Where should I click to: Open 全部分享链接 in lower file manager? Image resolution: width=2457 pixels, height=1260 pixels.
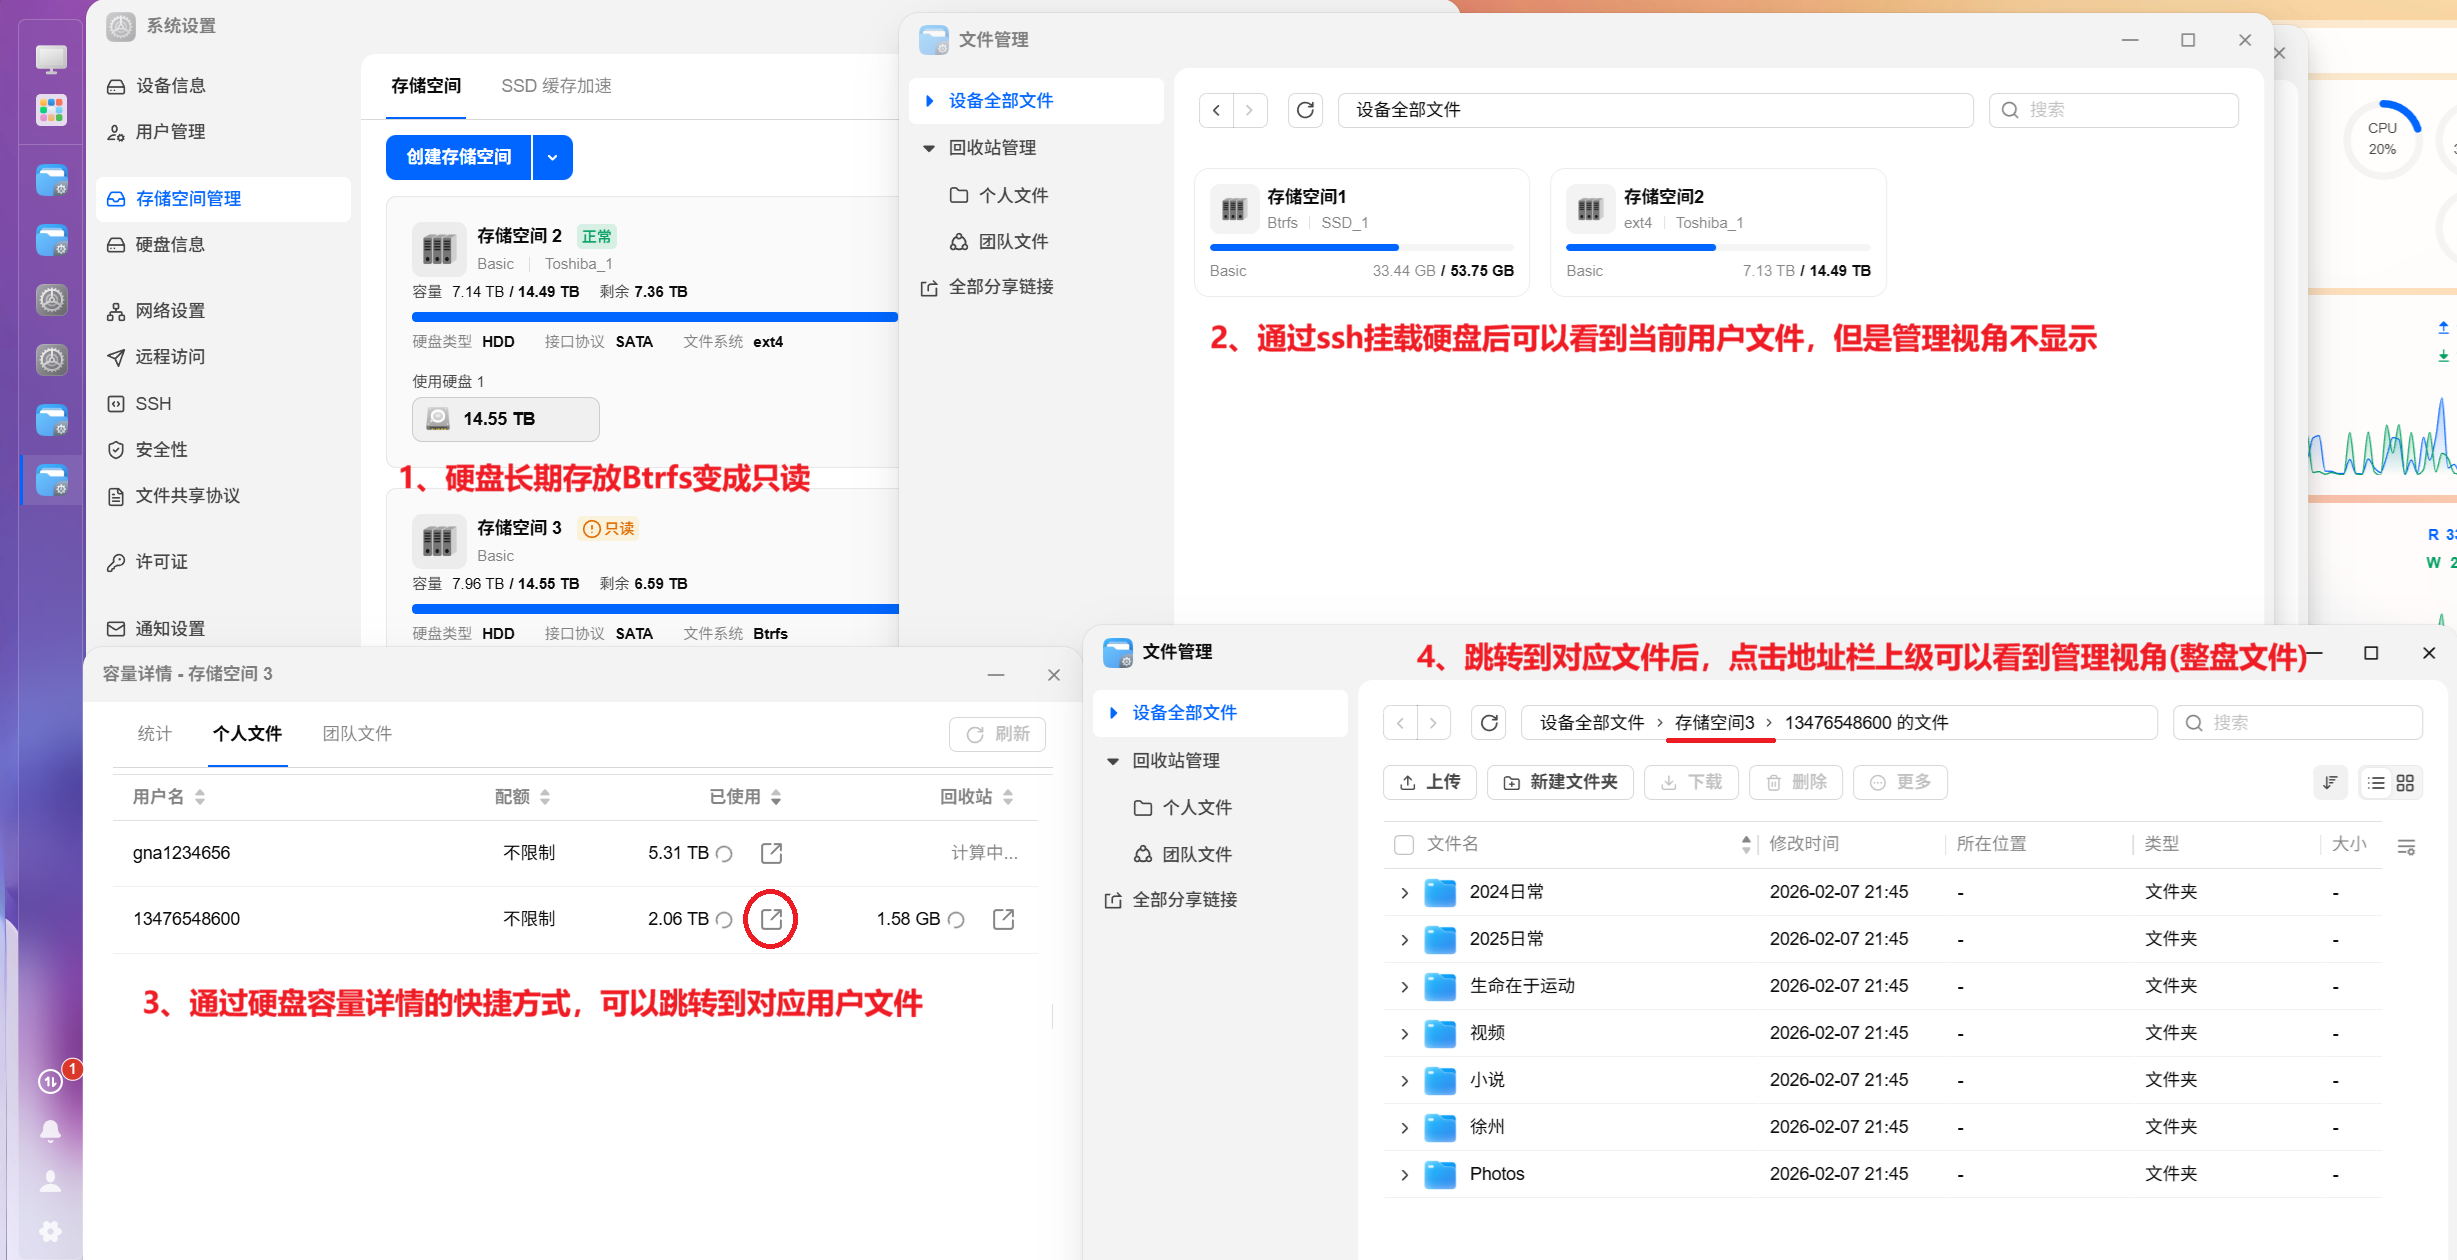coord(1184,900)
